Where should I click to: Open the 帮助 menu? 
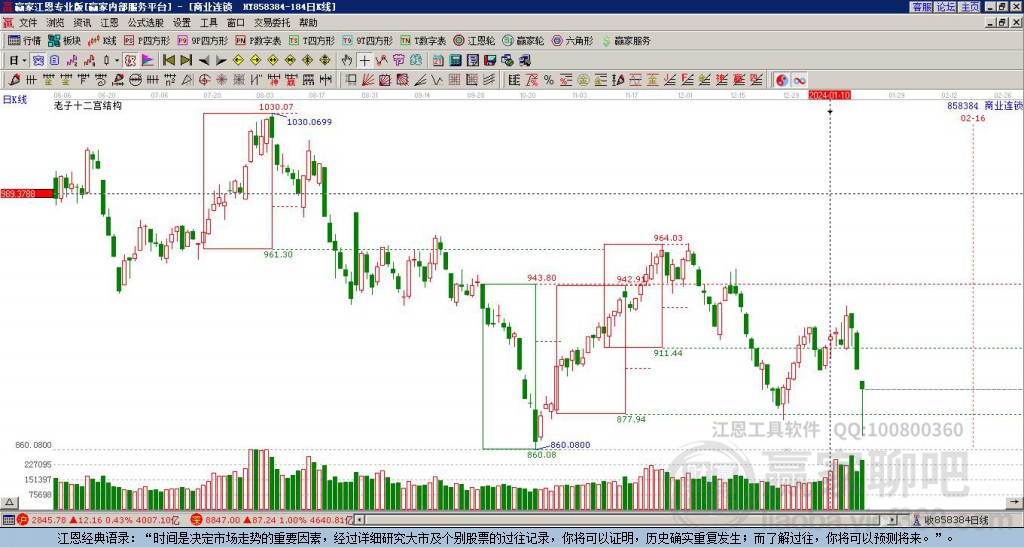click(x=308, y=23)
